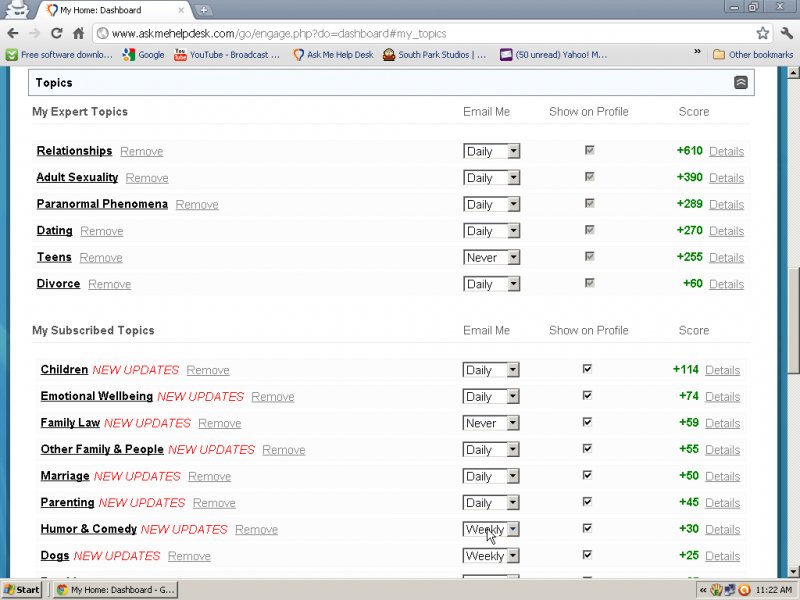Open a new tab with the plus button

tap(204, 10)
